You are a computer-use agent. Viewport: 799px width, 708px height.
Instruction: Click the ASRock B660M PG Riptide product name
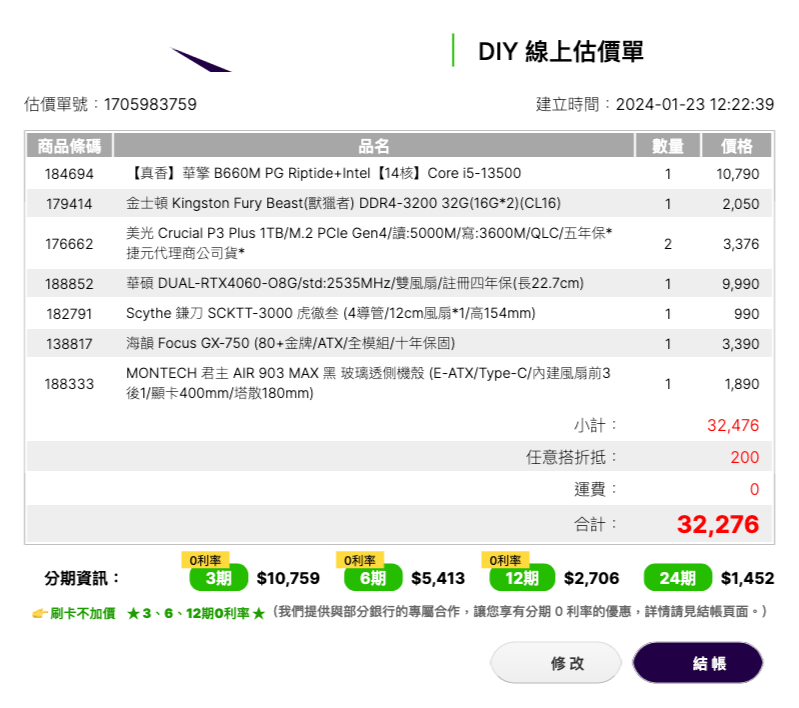pos(324,174)
